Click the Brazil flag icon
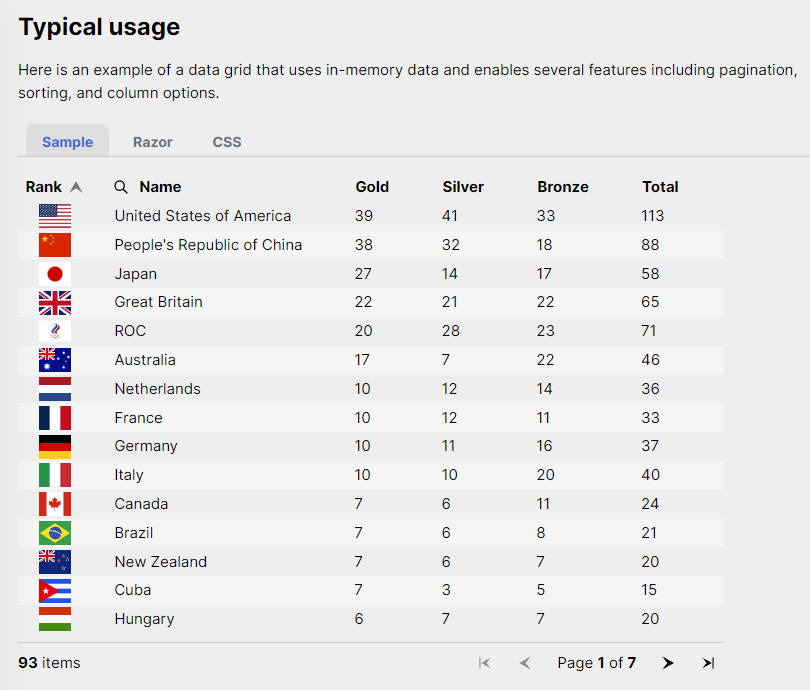The image size is (810, 690). point(55,533)
